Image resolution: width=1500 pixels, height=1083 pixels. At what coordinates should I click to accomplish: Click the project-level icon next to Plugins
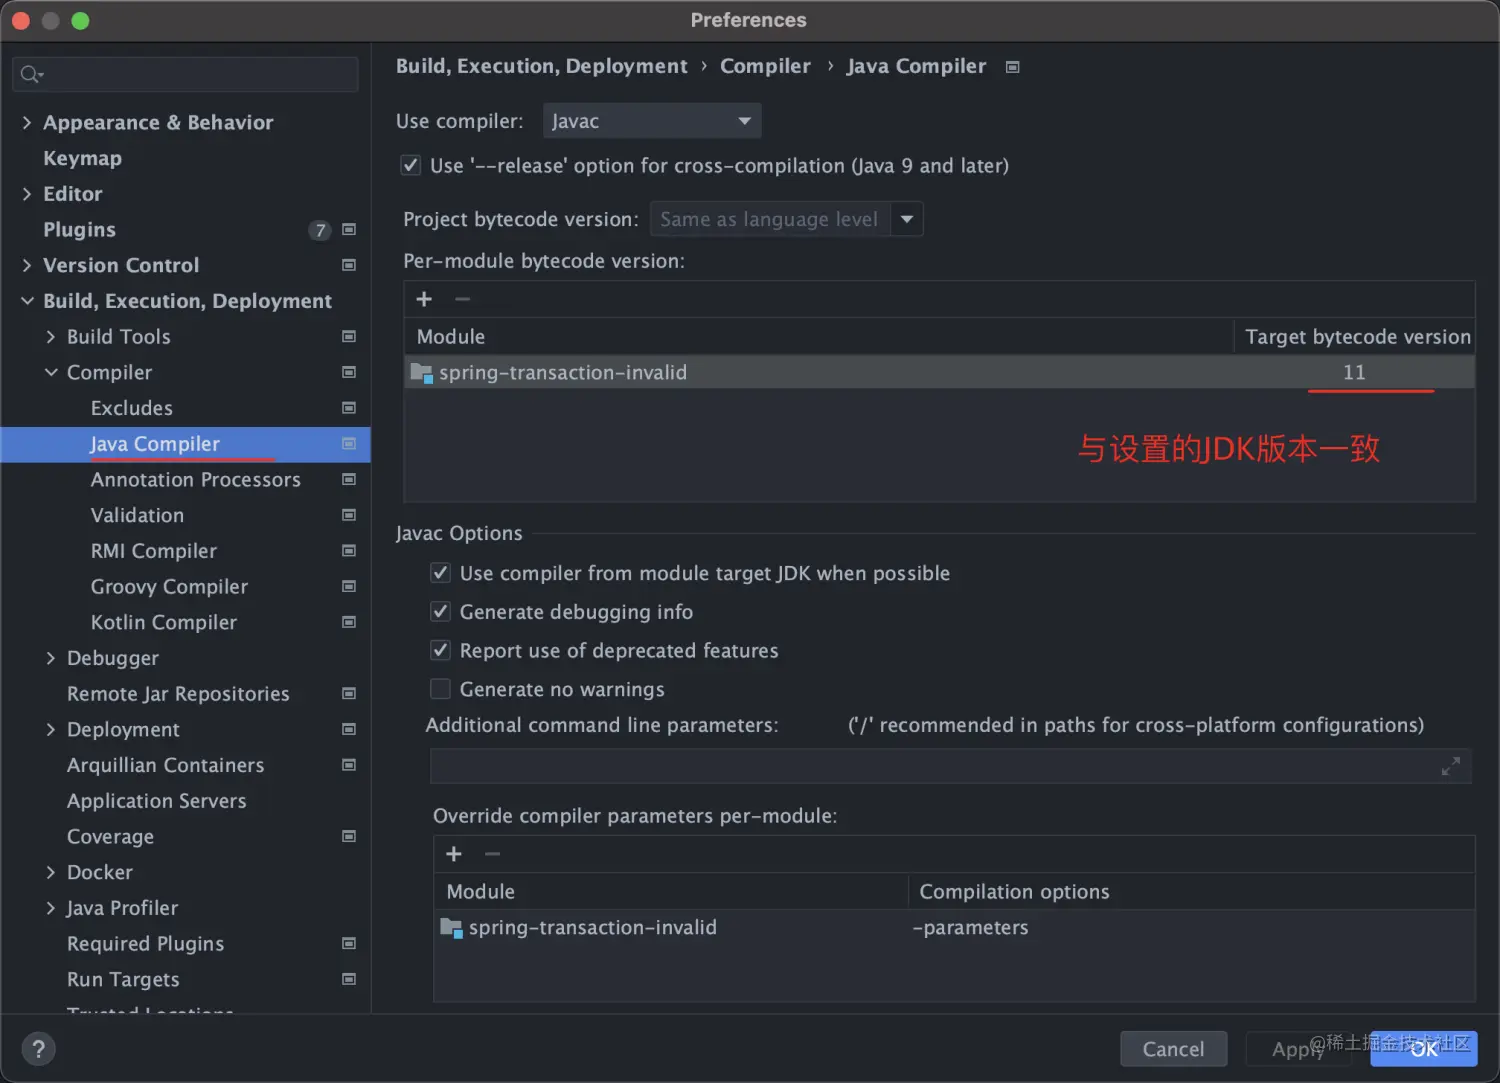click(349, 230)
